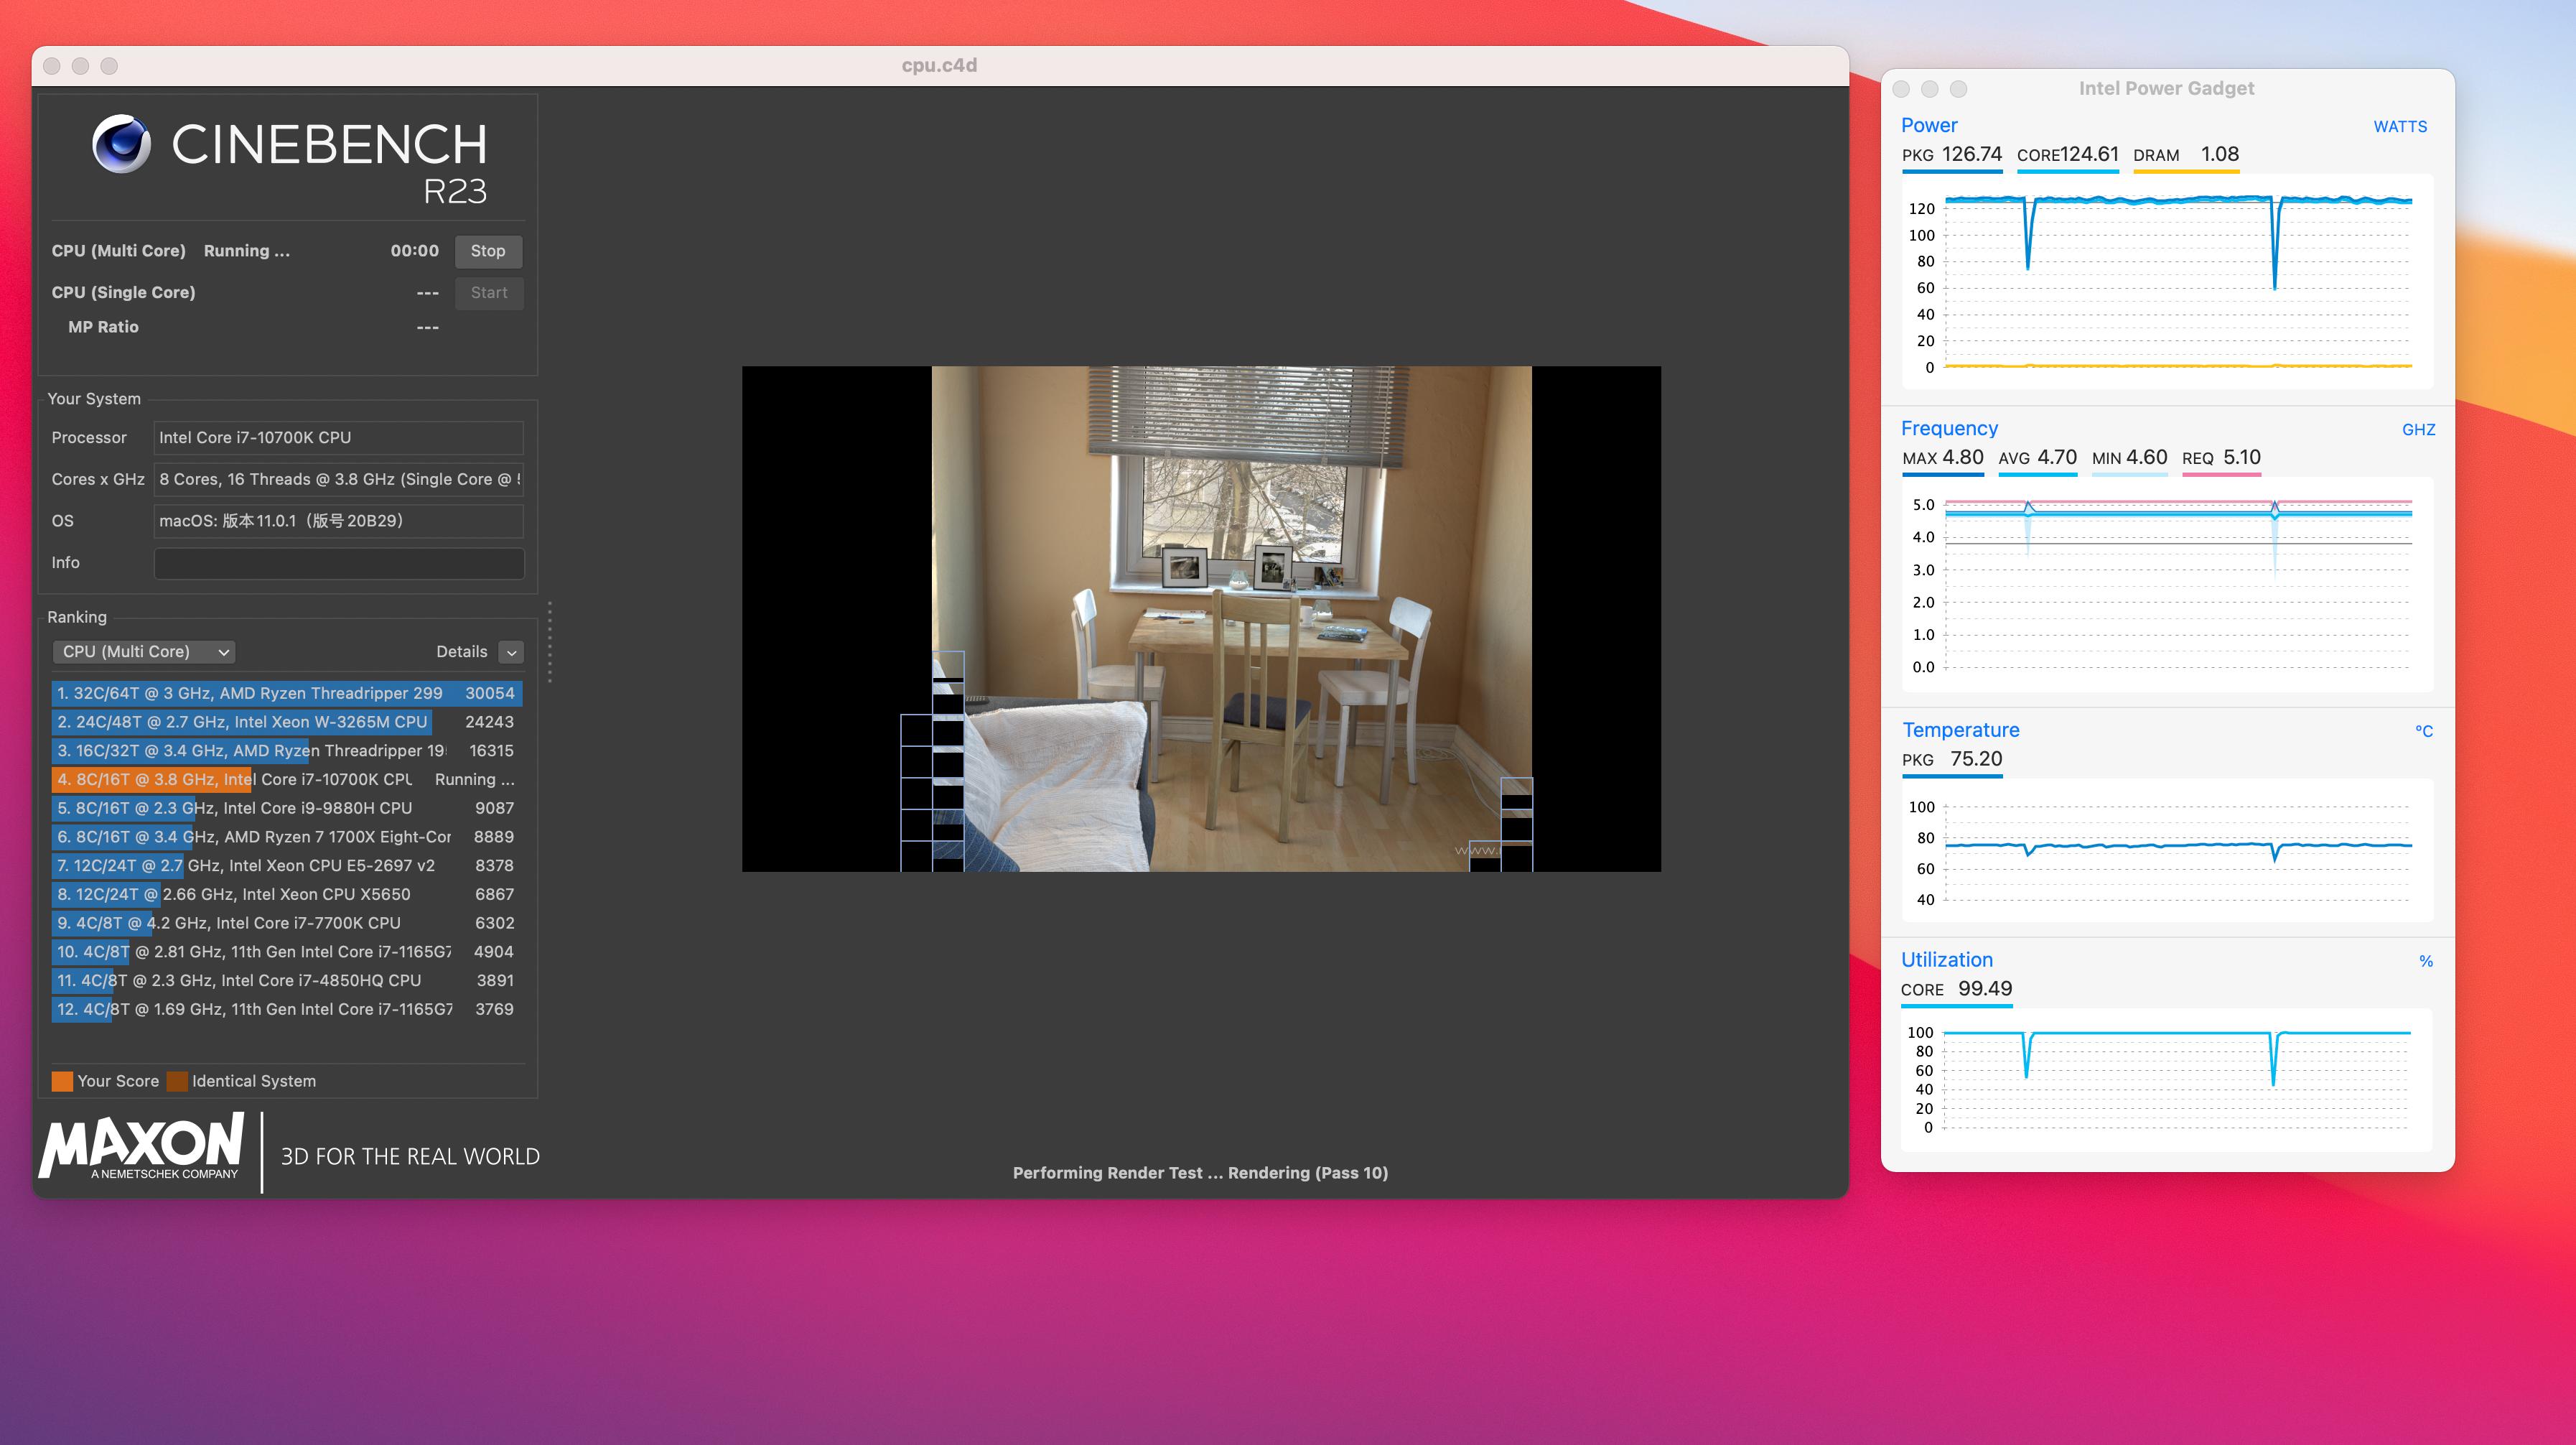2576x1445 pixels.
Task: Select the Processor name field
Action: pyautogui.click(x=338, y=438)
